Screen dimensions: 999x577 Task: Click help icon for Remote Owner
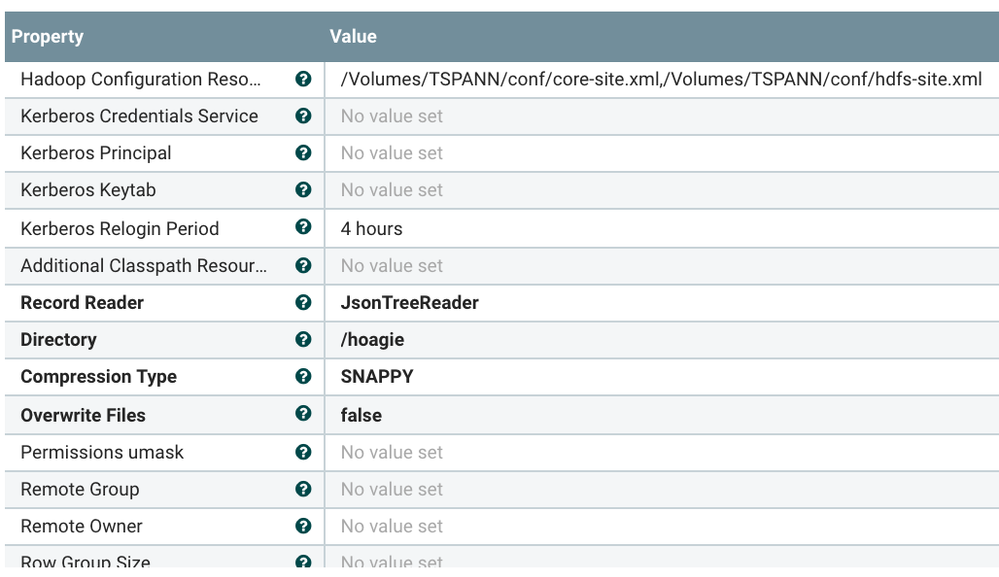(304, 526)
